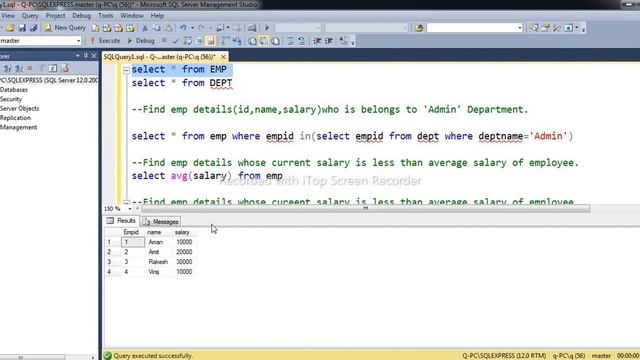Open the empty Find combo box
This screenshot has width=640, height=360.
475,28
